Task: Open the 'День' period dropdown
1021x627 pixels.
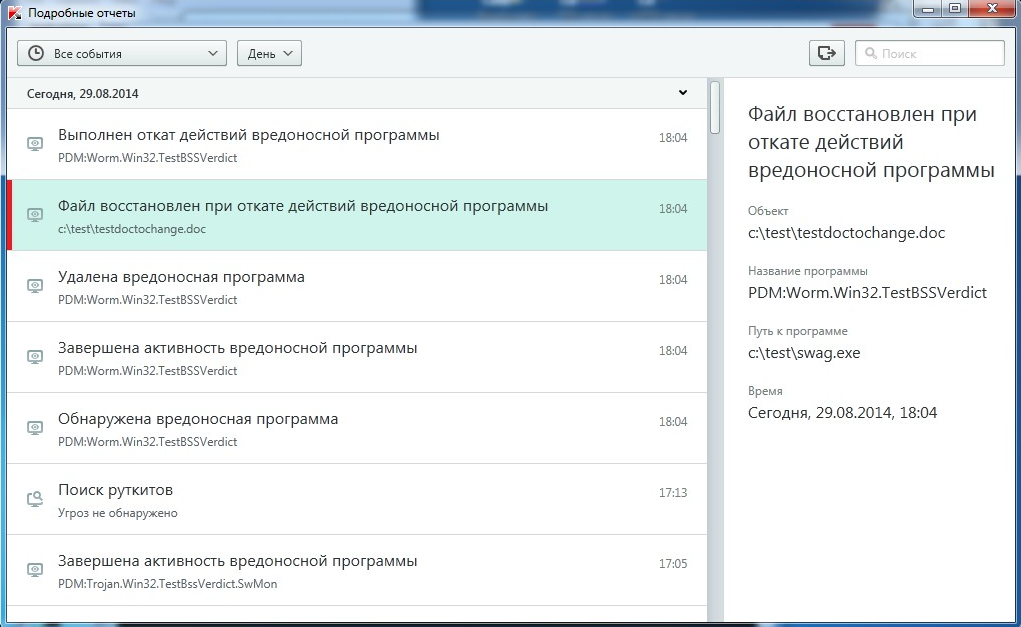Action: (x=269, y=53)
